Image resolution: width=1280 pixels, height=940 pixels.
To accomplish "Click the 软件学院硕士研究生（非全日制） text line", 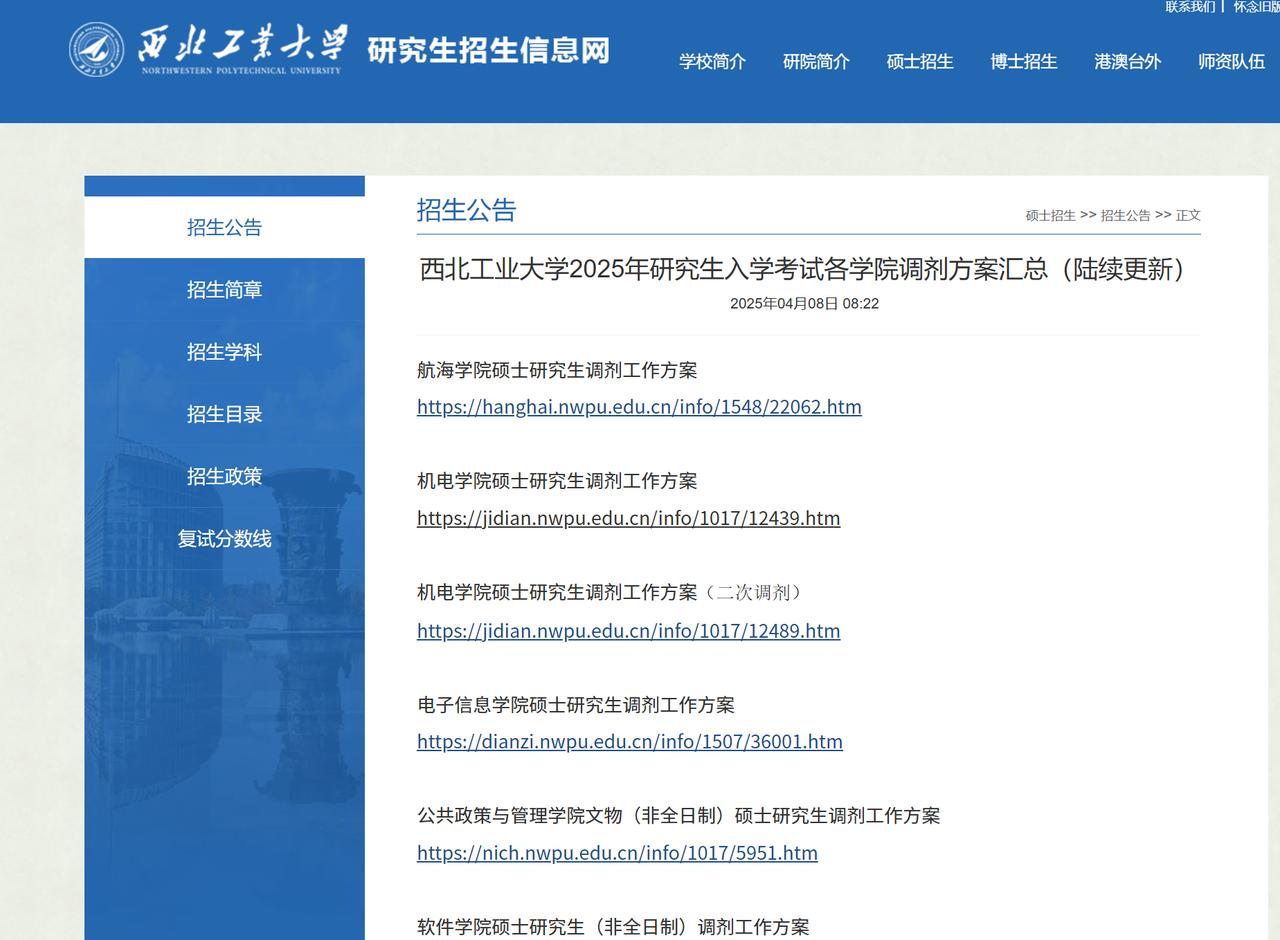I will coord(613,927).
